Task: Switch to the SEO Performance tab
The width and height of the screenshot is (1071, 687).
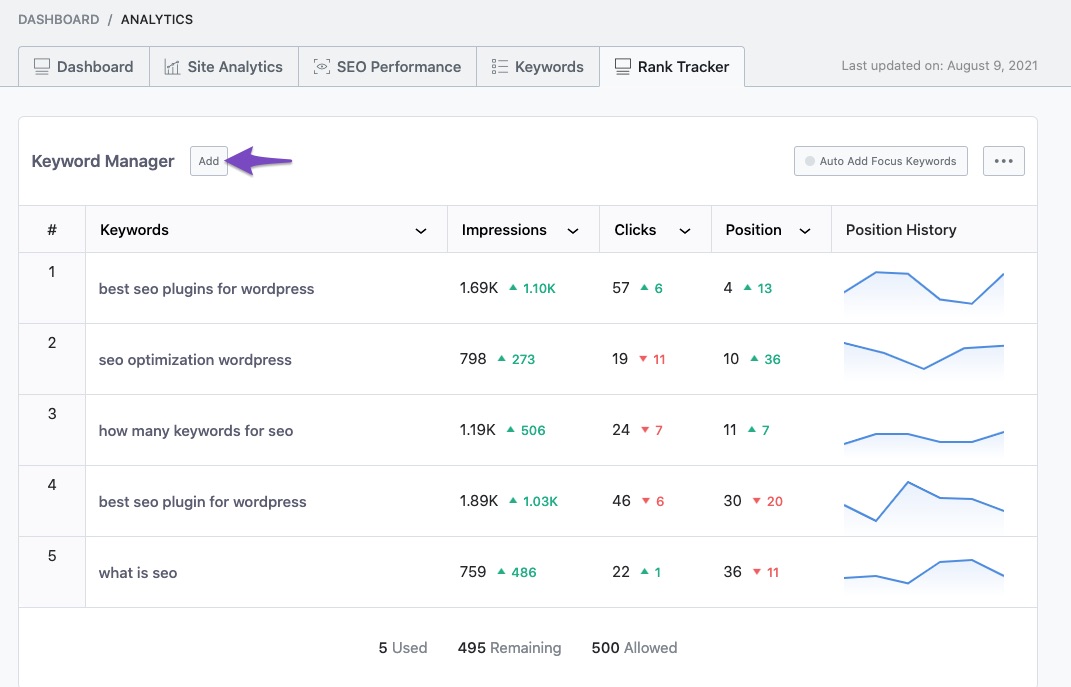Action: point(387,67)
